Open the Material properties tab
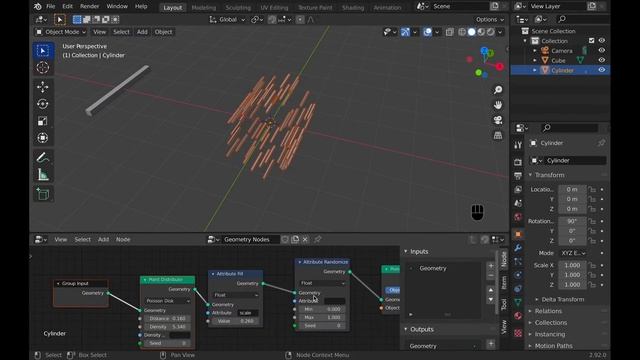Screen dimensions: 640x360 (518, 316)
